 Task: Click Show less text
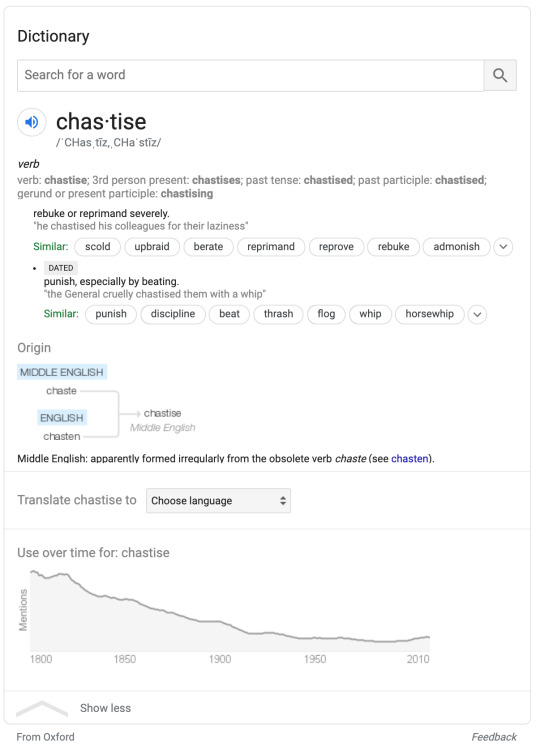(105, 708)
